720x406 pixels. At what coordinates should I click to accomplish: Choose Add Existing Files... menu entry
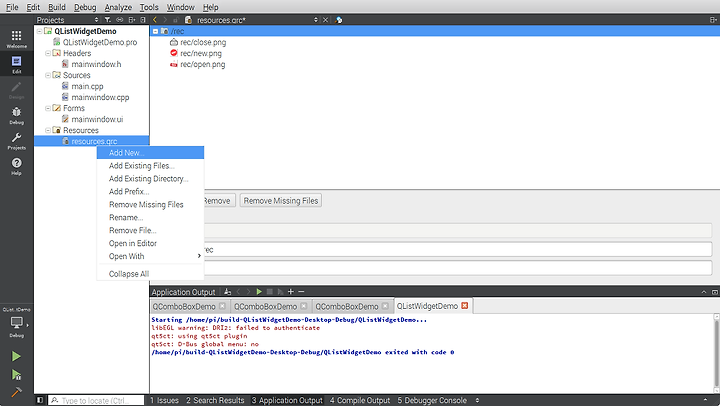click(150, 166)
